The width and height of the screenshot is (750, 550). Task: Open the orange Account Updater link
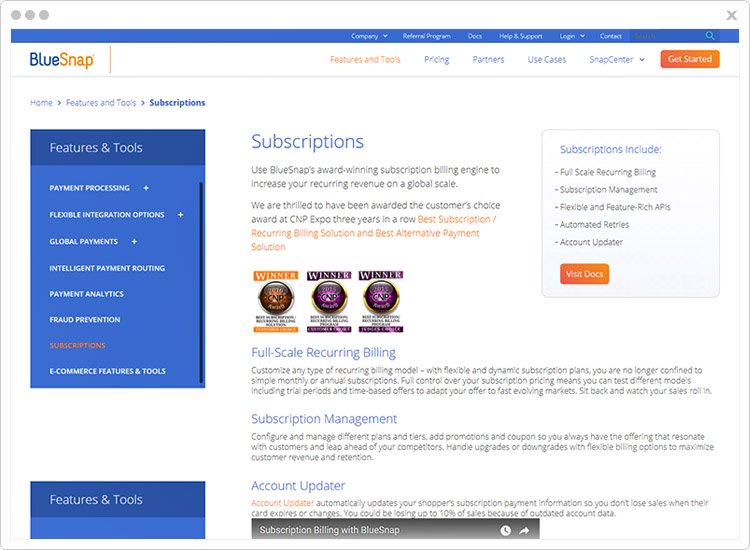(x=283, y=503)
